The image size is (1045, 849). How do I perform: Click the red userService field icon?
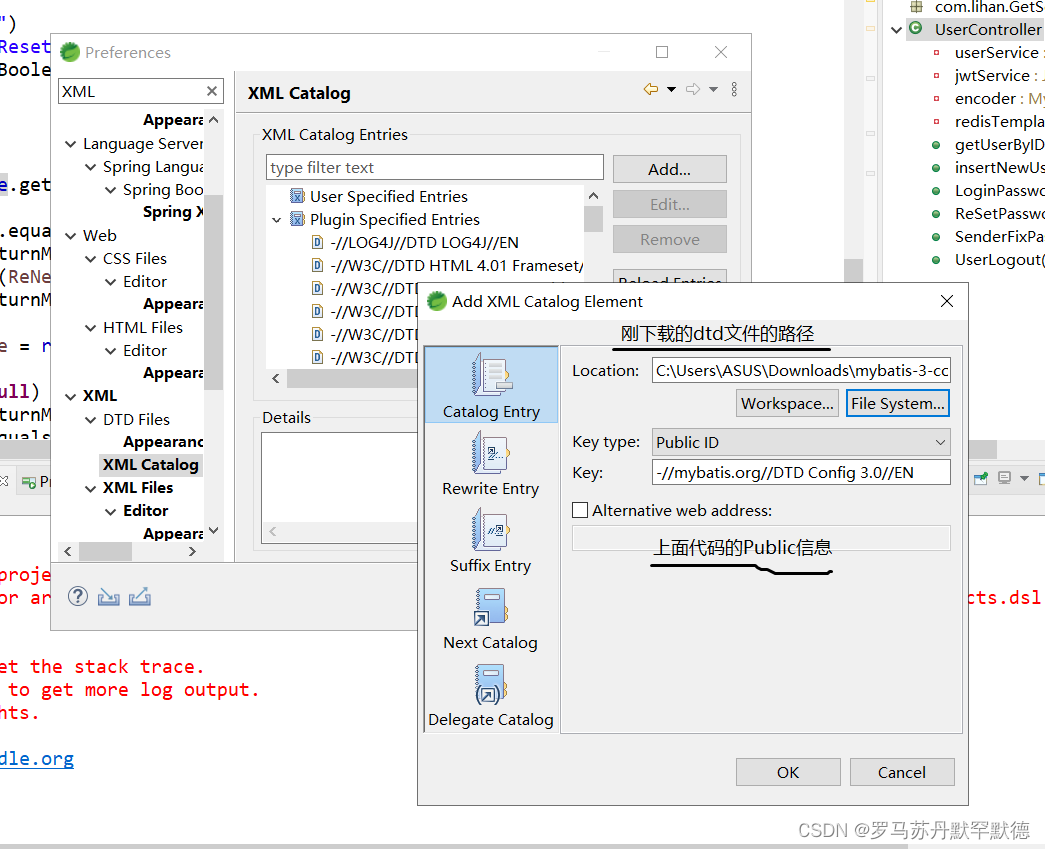tap(936, 53)
